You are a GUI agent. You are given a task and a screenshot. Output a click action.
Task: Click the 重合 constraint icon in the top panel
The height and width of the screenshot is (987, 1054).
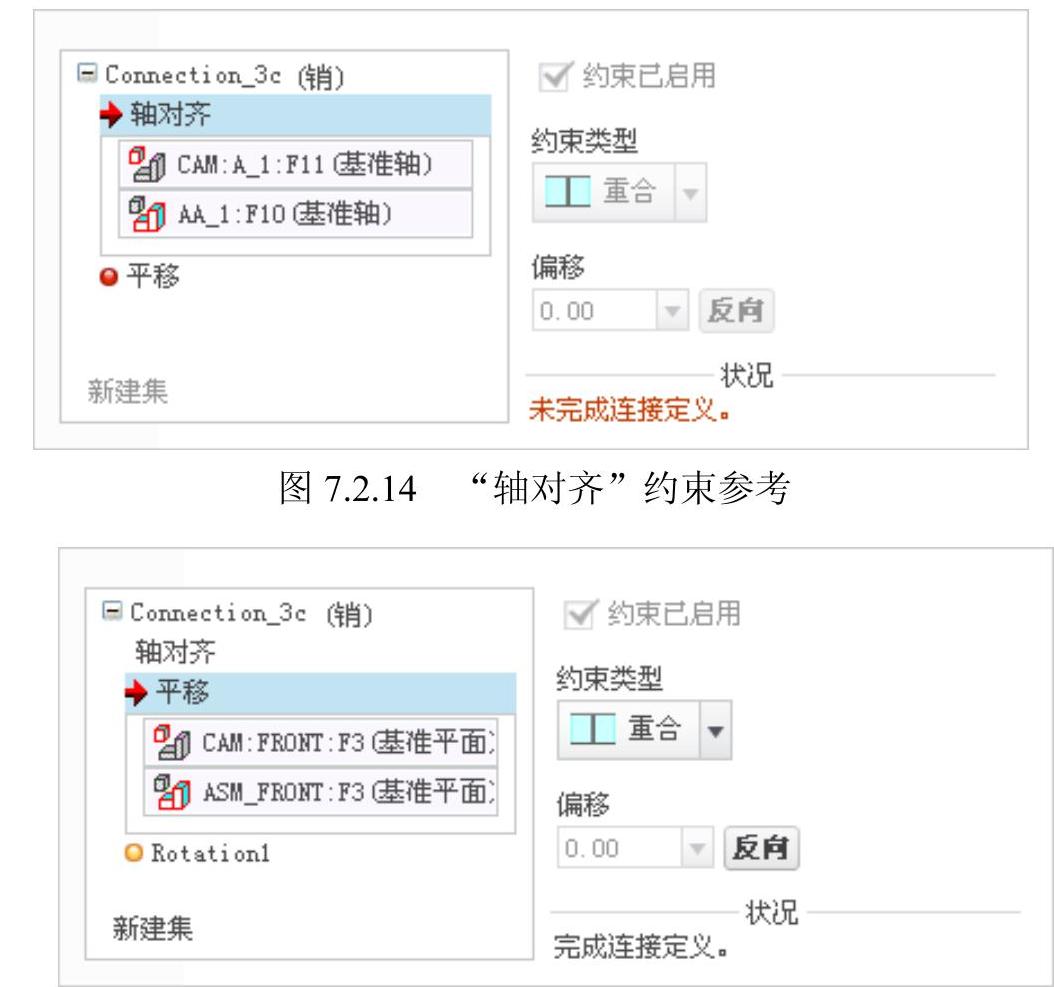tap(567, 192)
